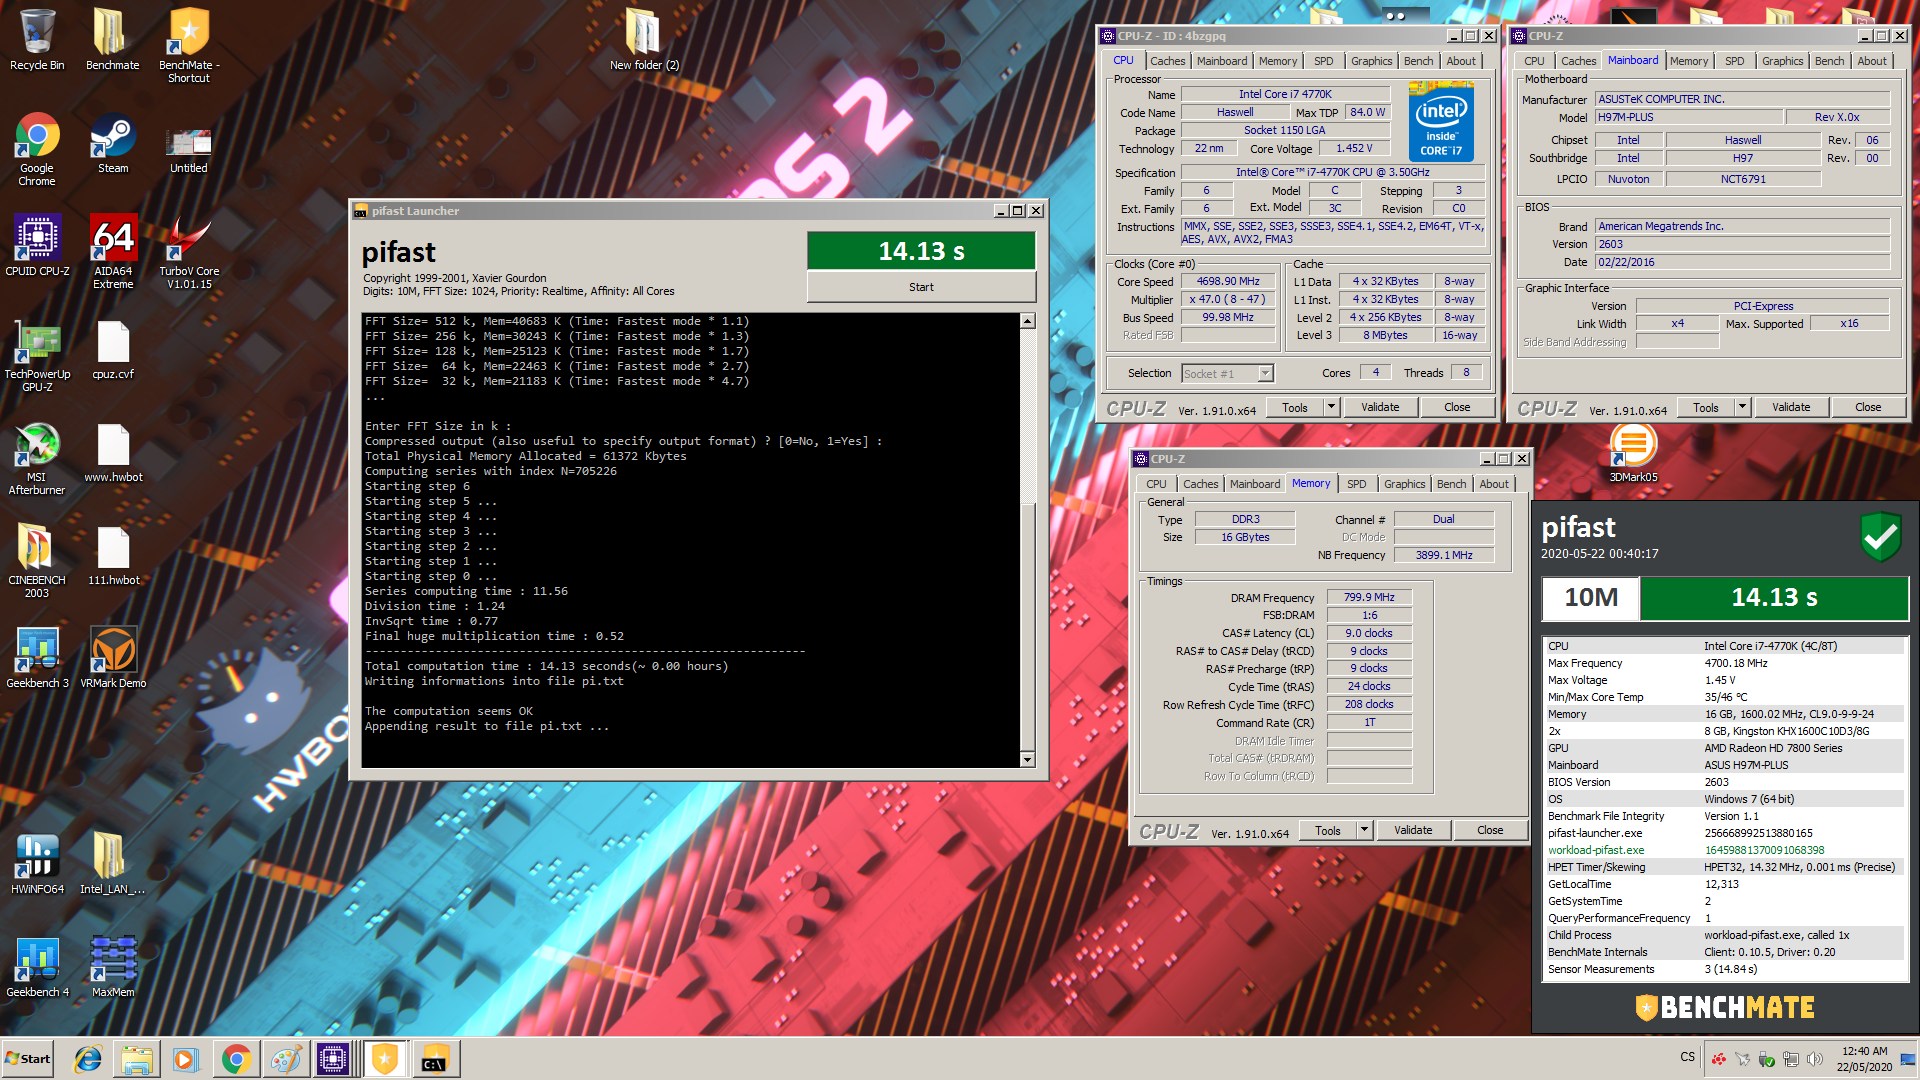
Task: Open TechPowerUp GPU-Z desktop icon
Action: (37, 355)
